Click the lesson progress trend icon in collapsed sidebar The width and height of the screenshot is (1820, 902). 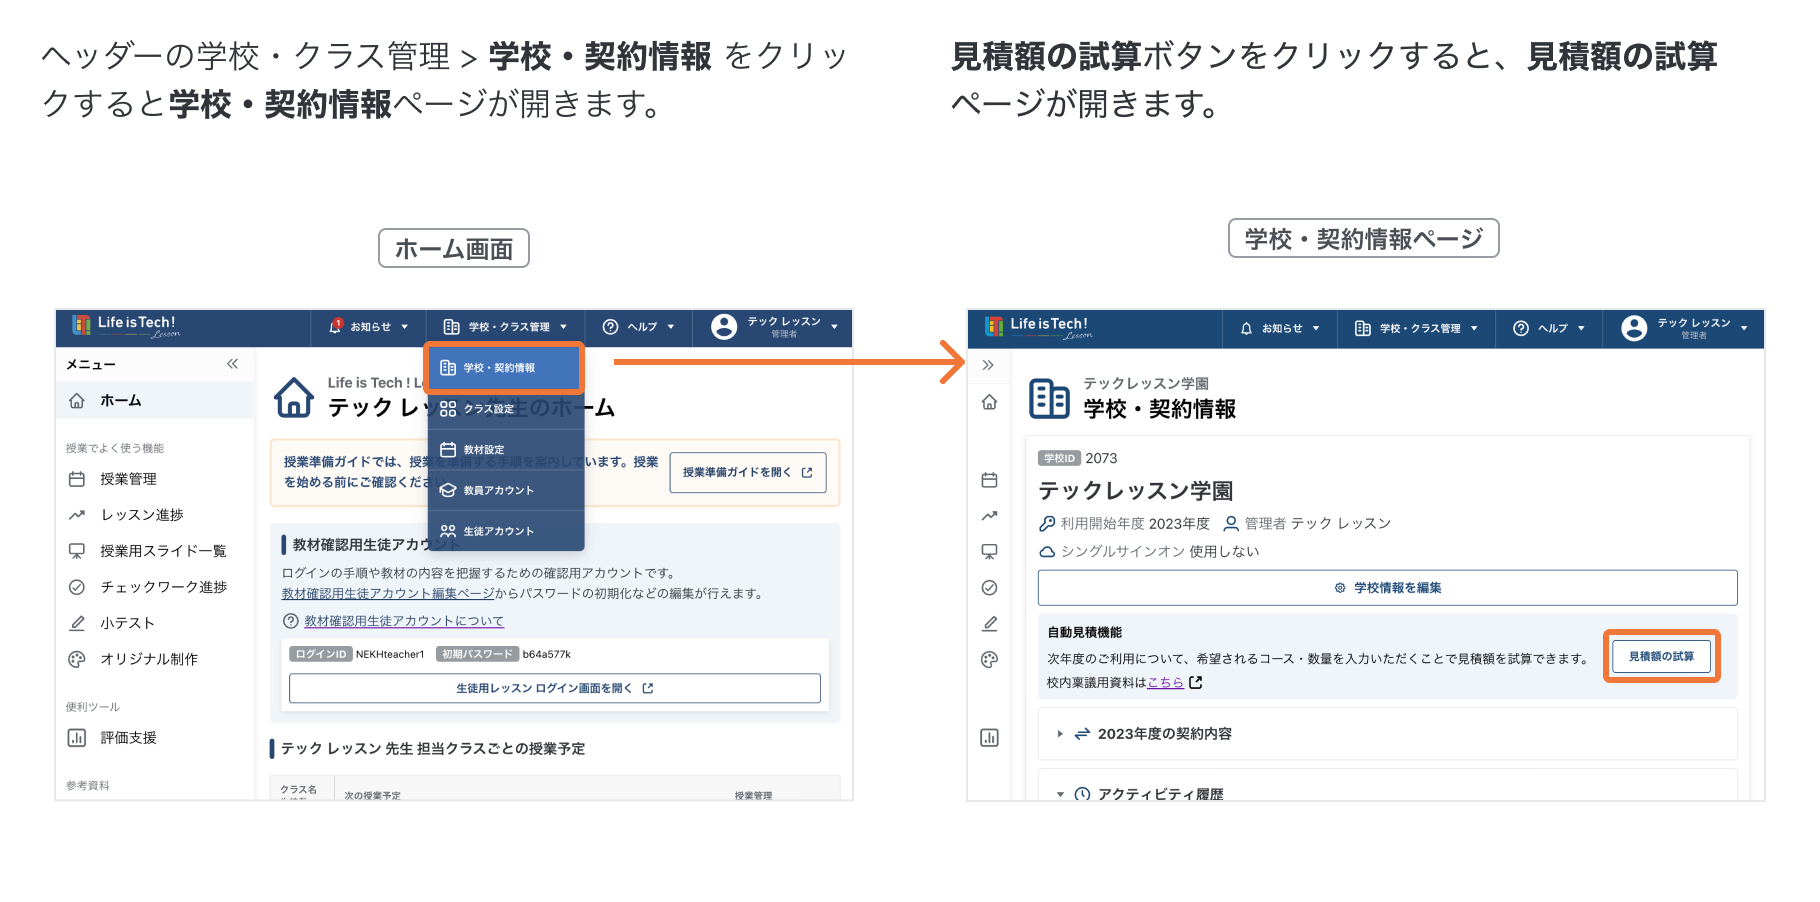coord(989,516)
